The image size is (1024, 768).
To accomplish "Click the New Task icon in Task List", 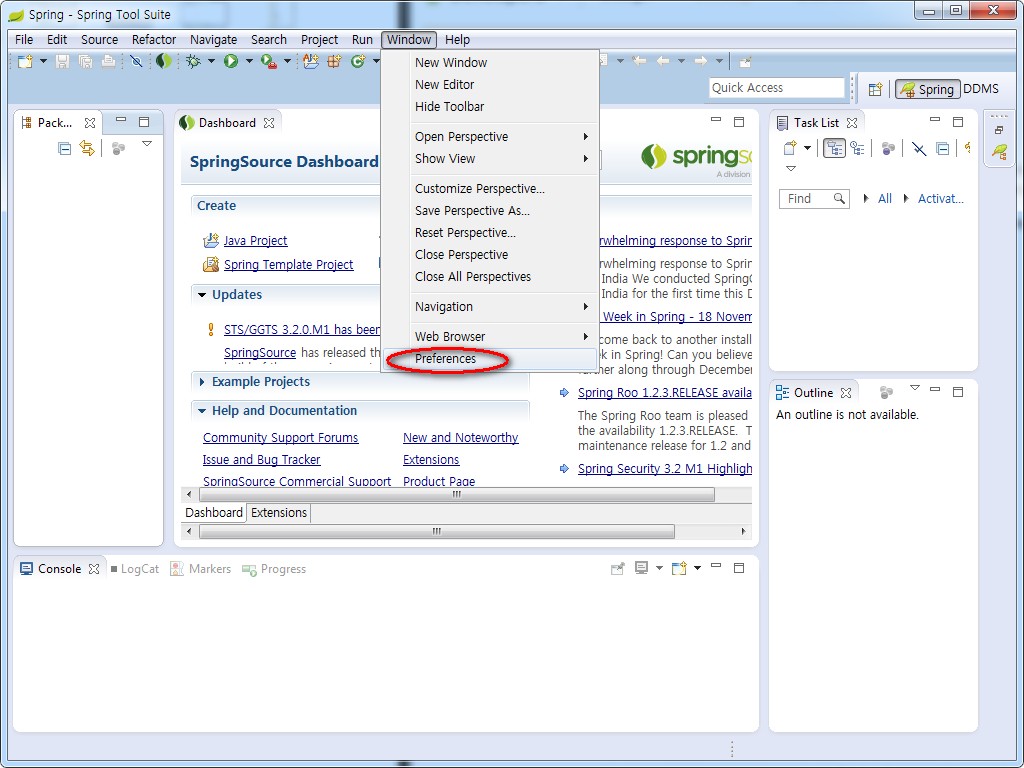I will [790, 148].
